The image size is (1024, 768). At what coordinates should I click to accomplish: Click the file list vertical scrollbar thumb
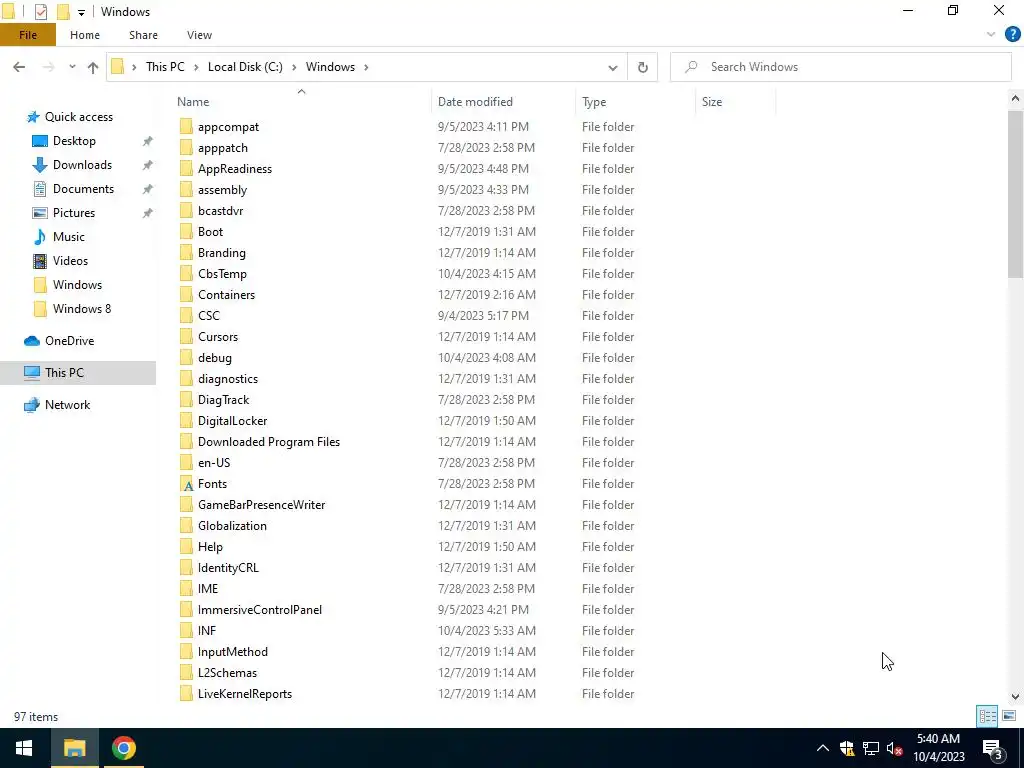tap(1015, 194)
